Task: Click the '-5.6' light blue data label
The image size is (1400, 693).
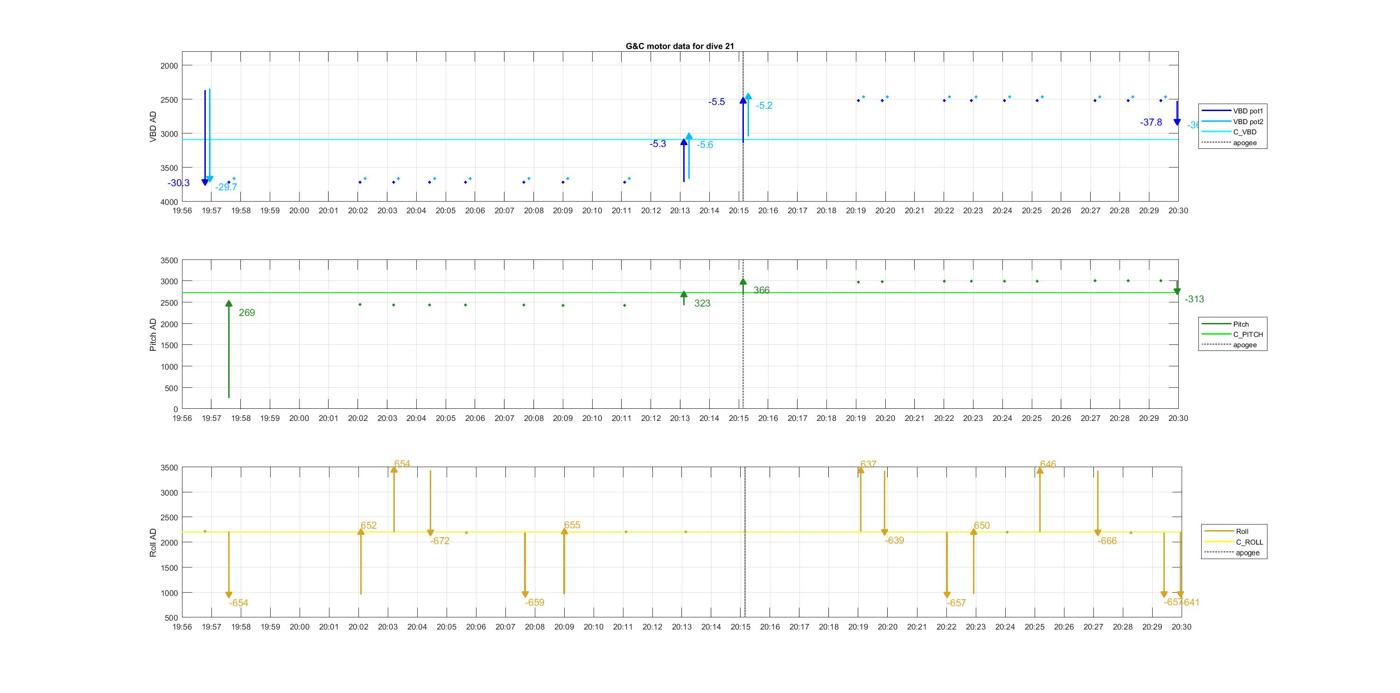Action: pos(705,145)
